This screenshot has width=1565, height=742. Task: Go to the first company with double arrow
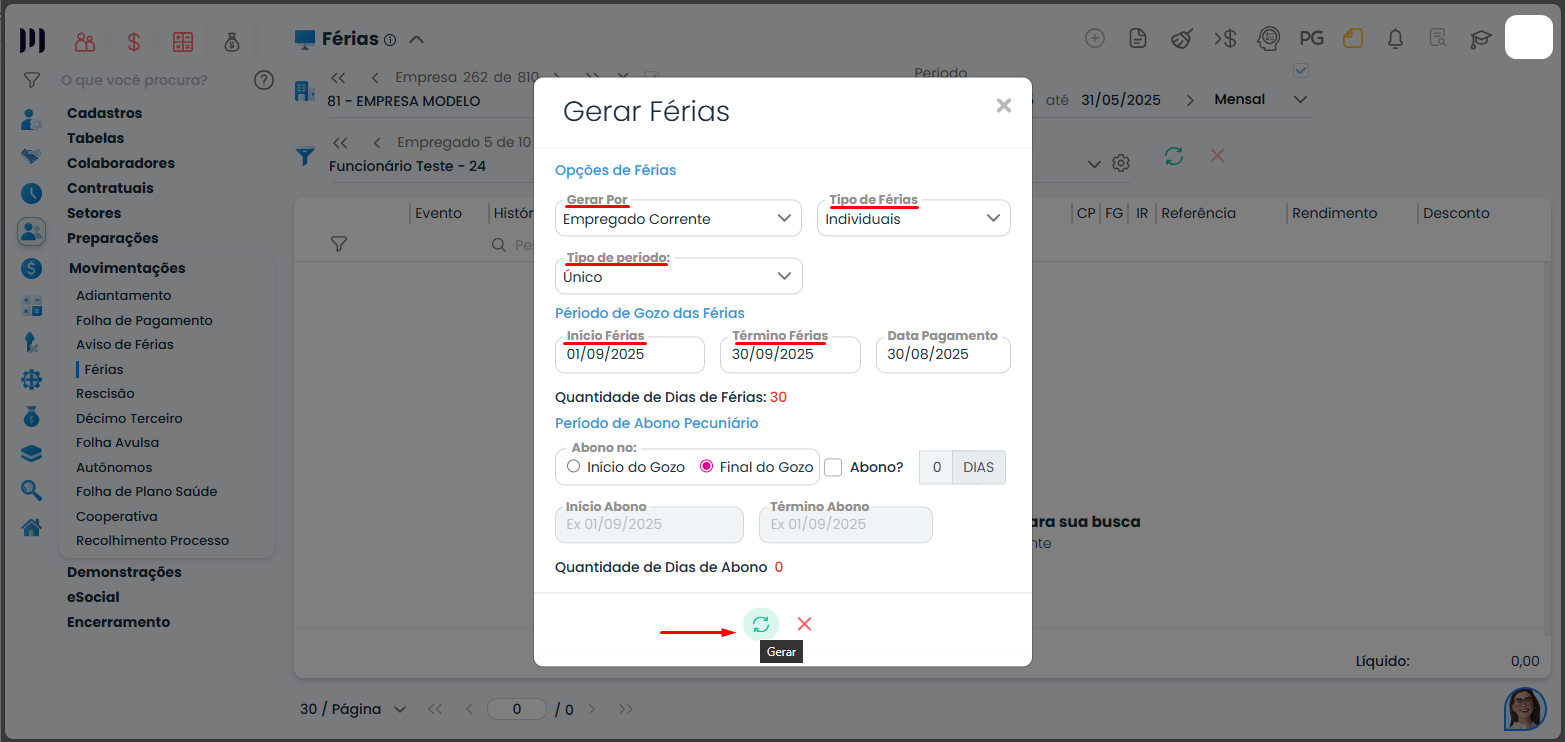[x=338, y=77]
